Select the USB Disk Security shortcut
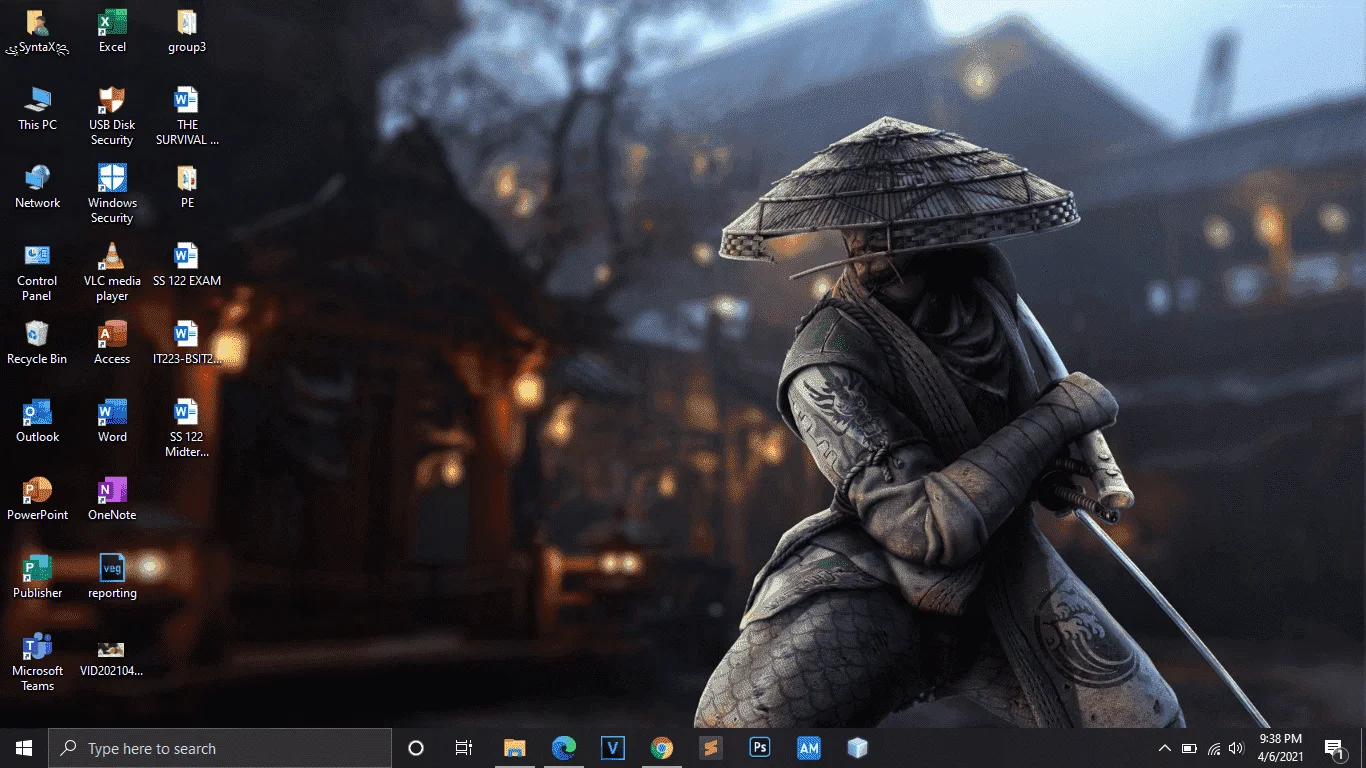Viewport: 1366px width, 768px height. [112, 117]
